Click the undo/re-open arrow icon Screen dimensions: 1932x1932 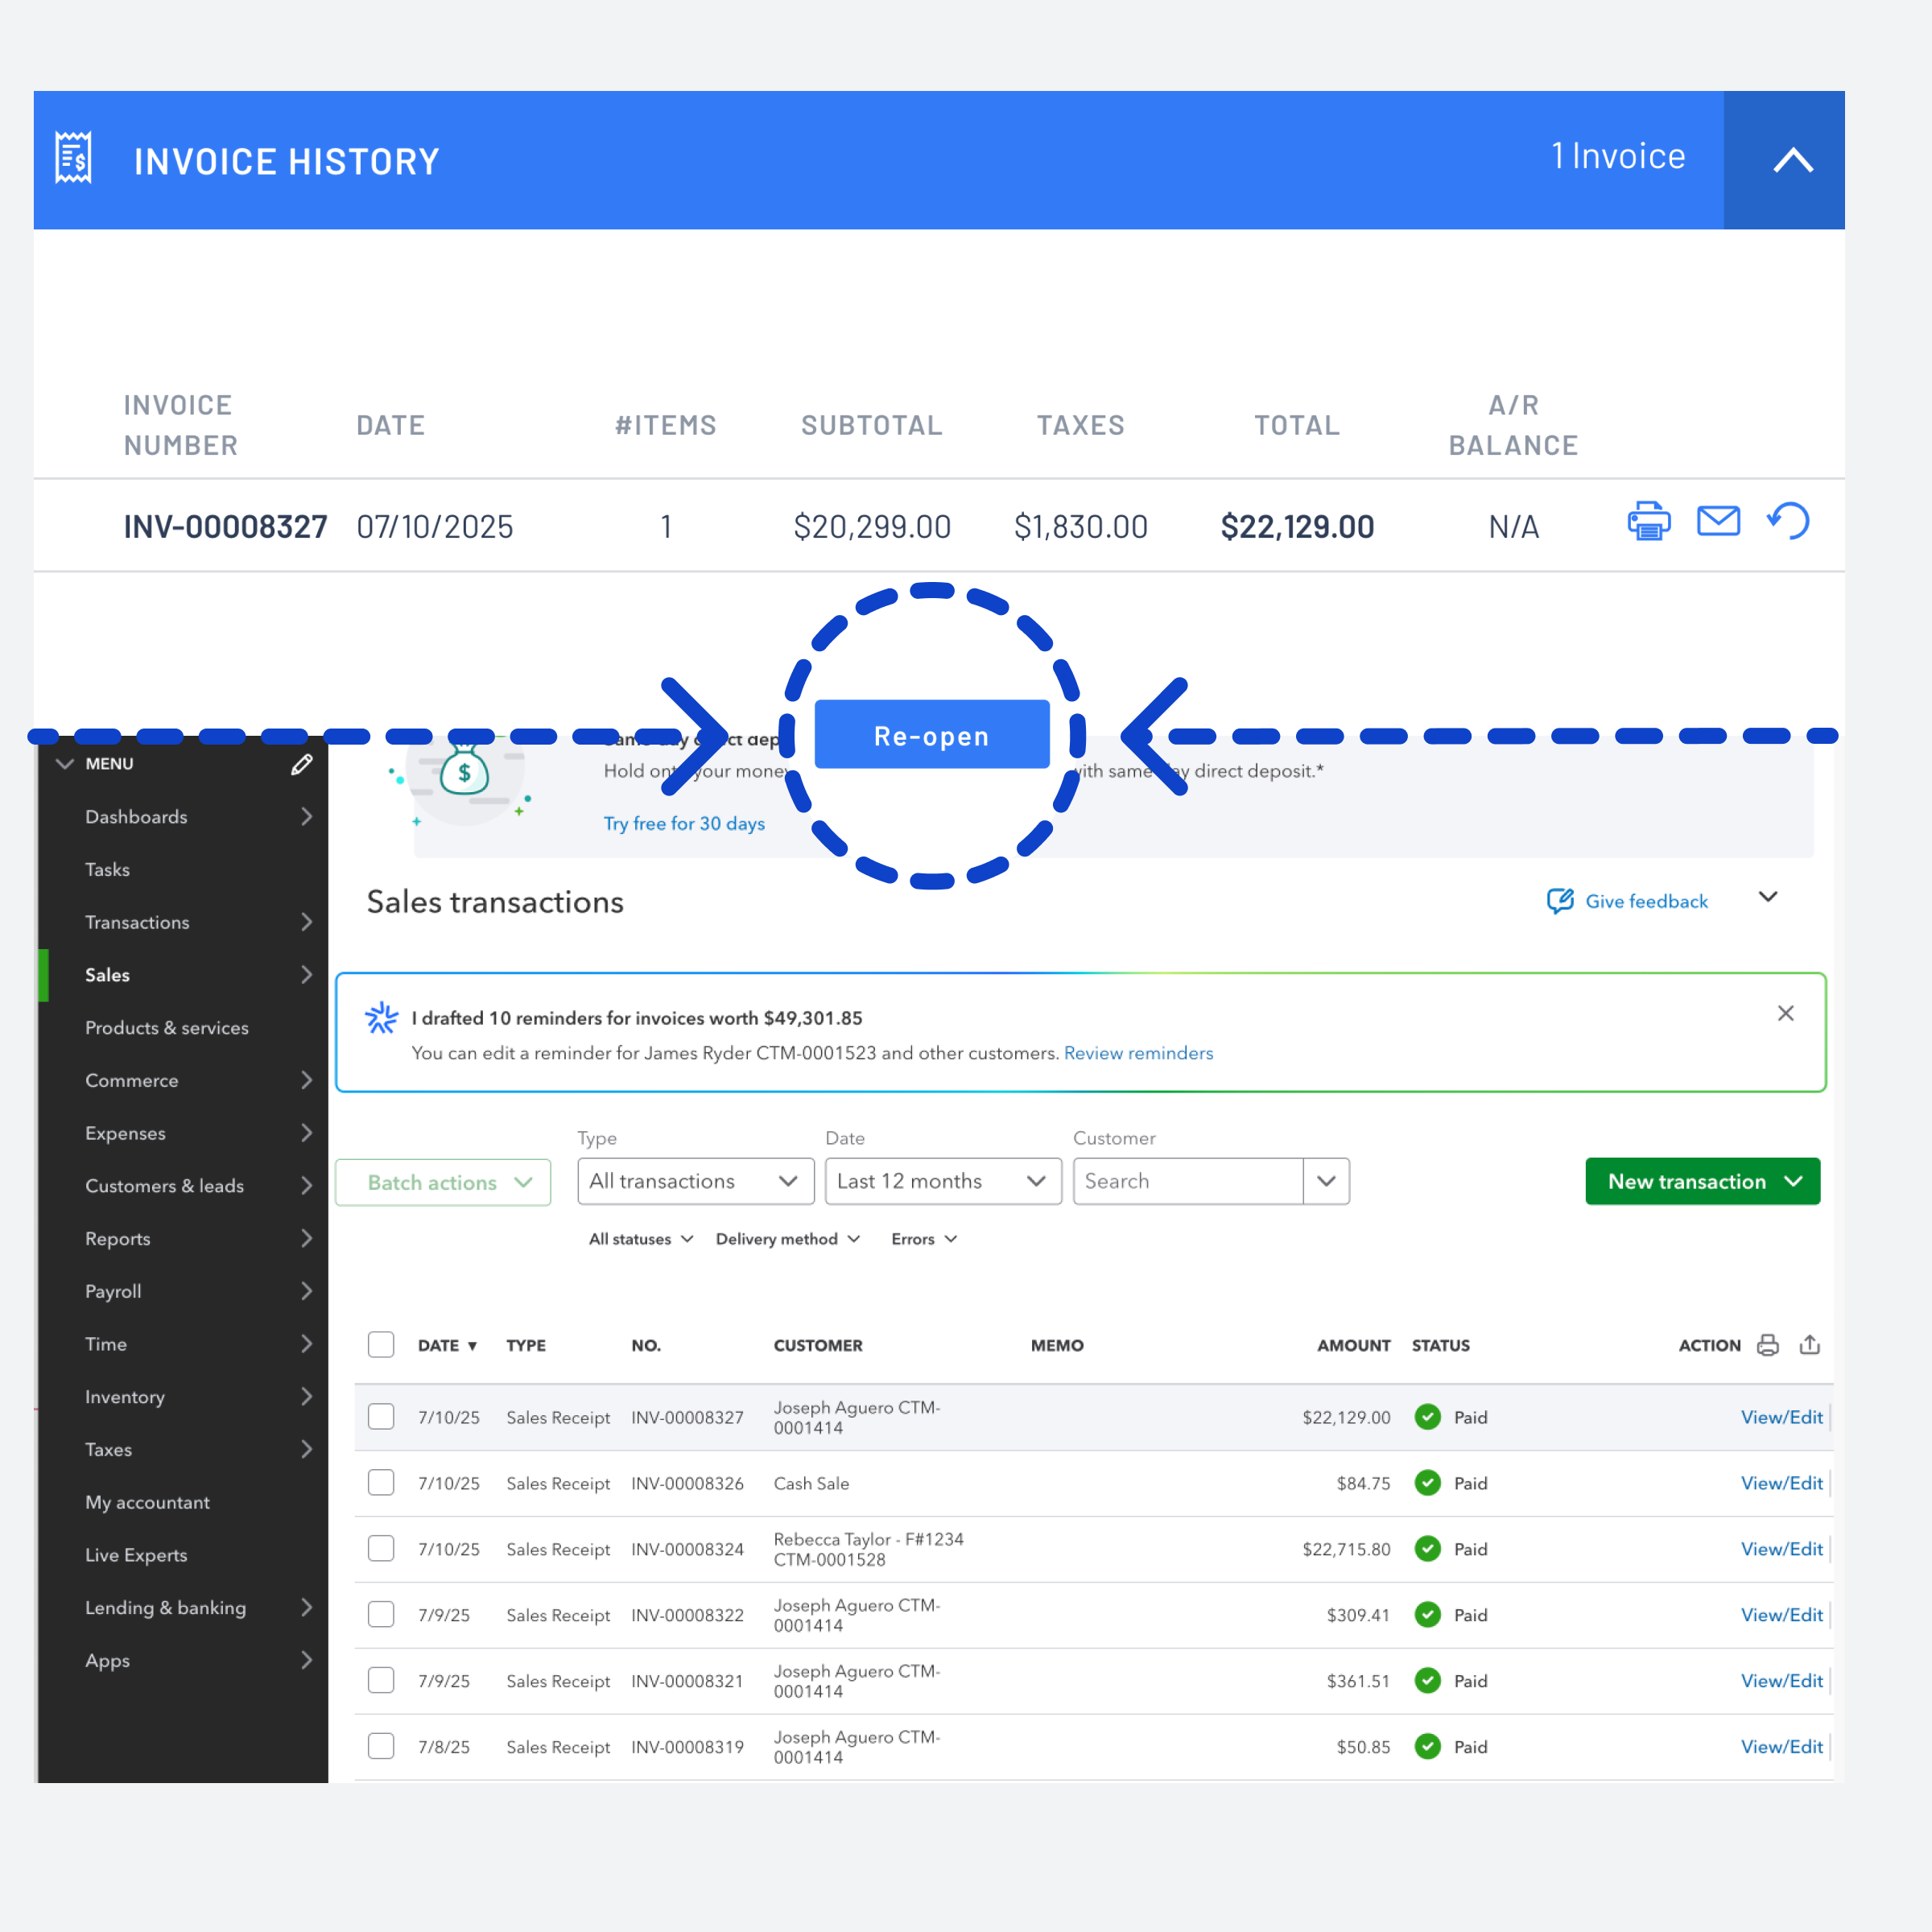[1788, 521]
